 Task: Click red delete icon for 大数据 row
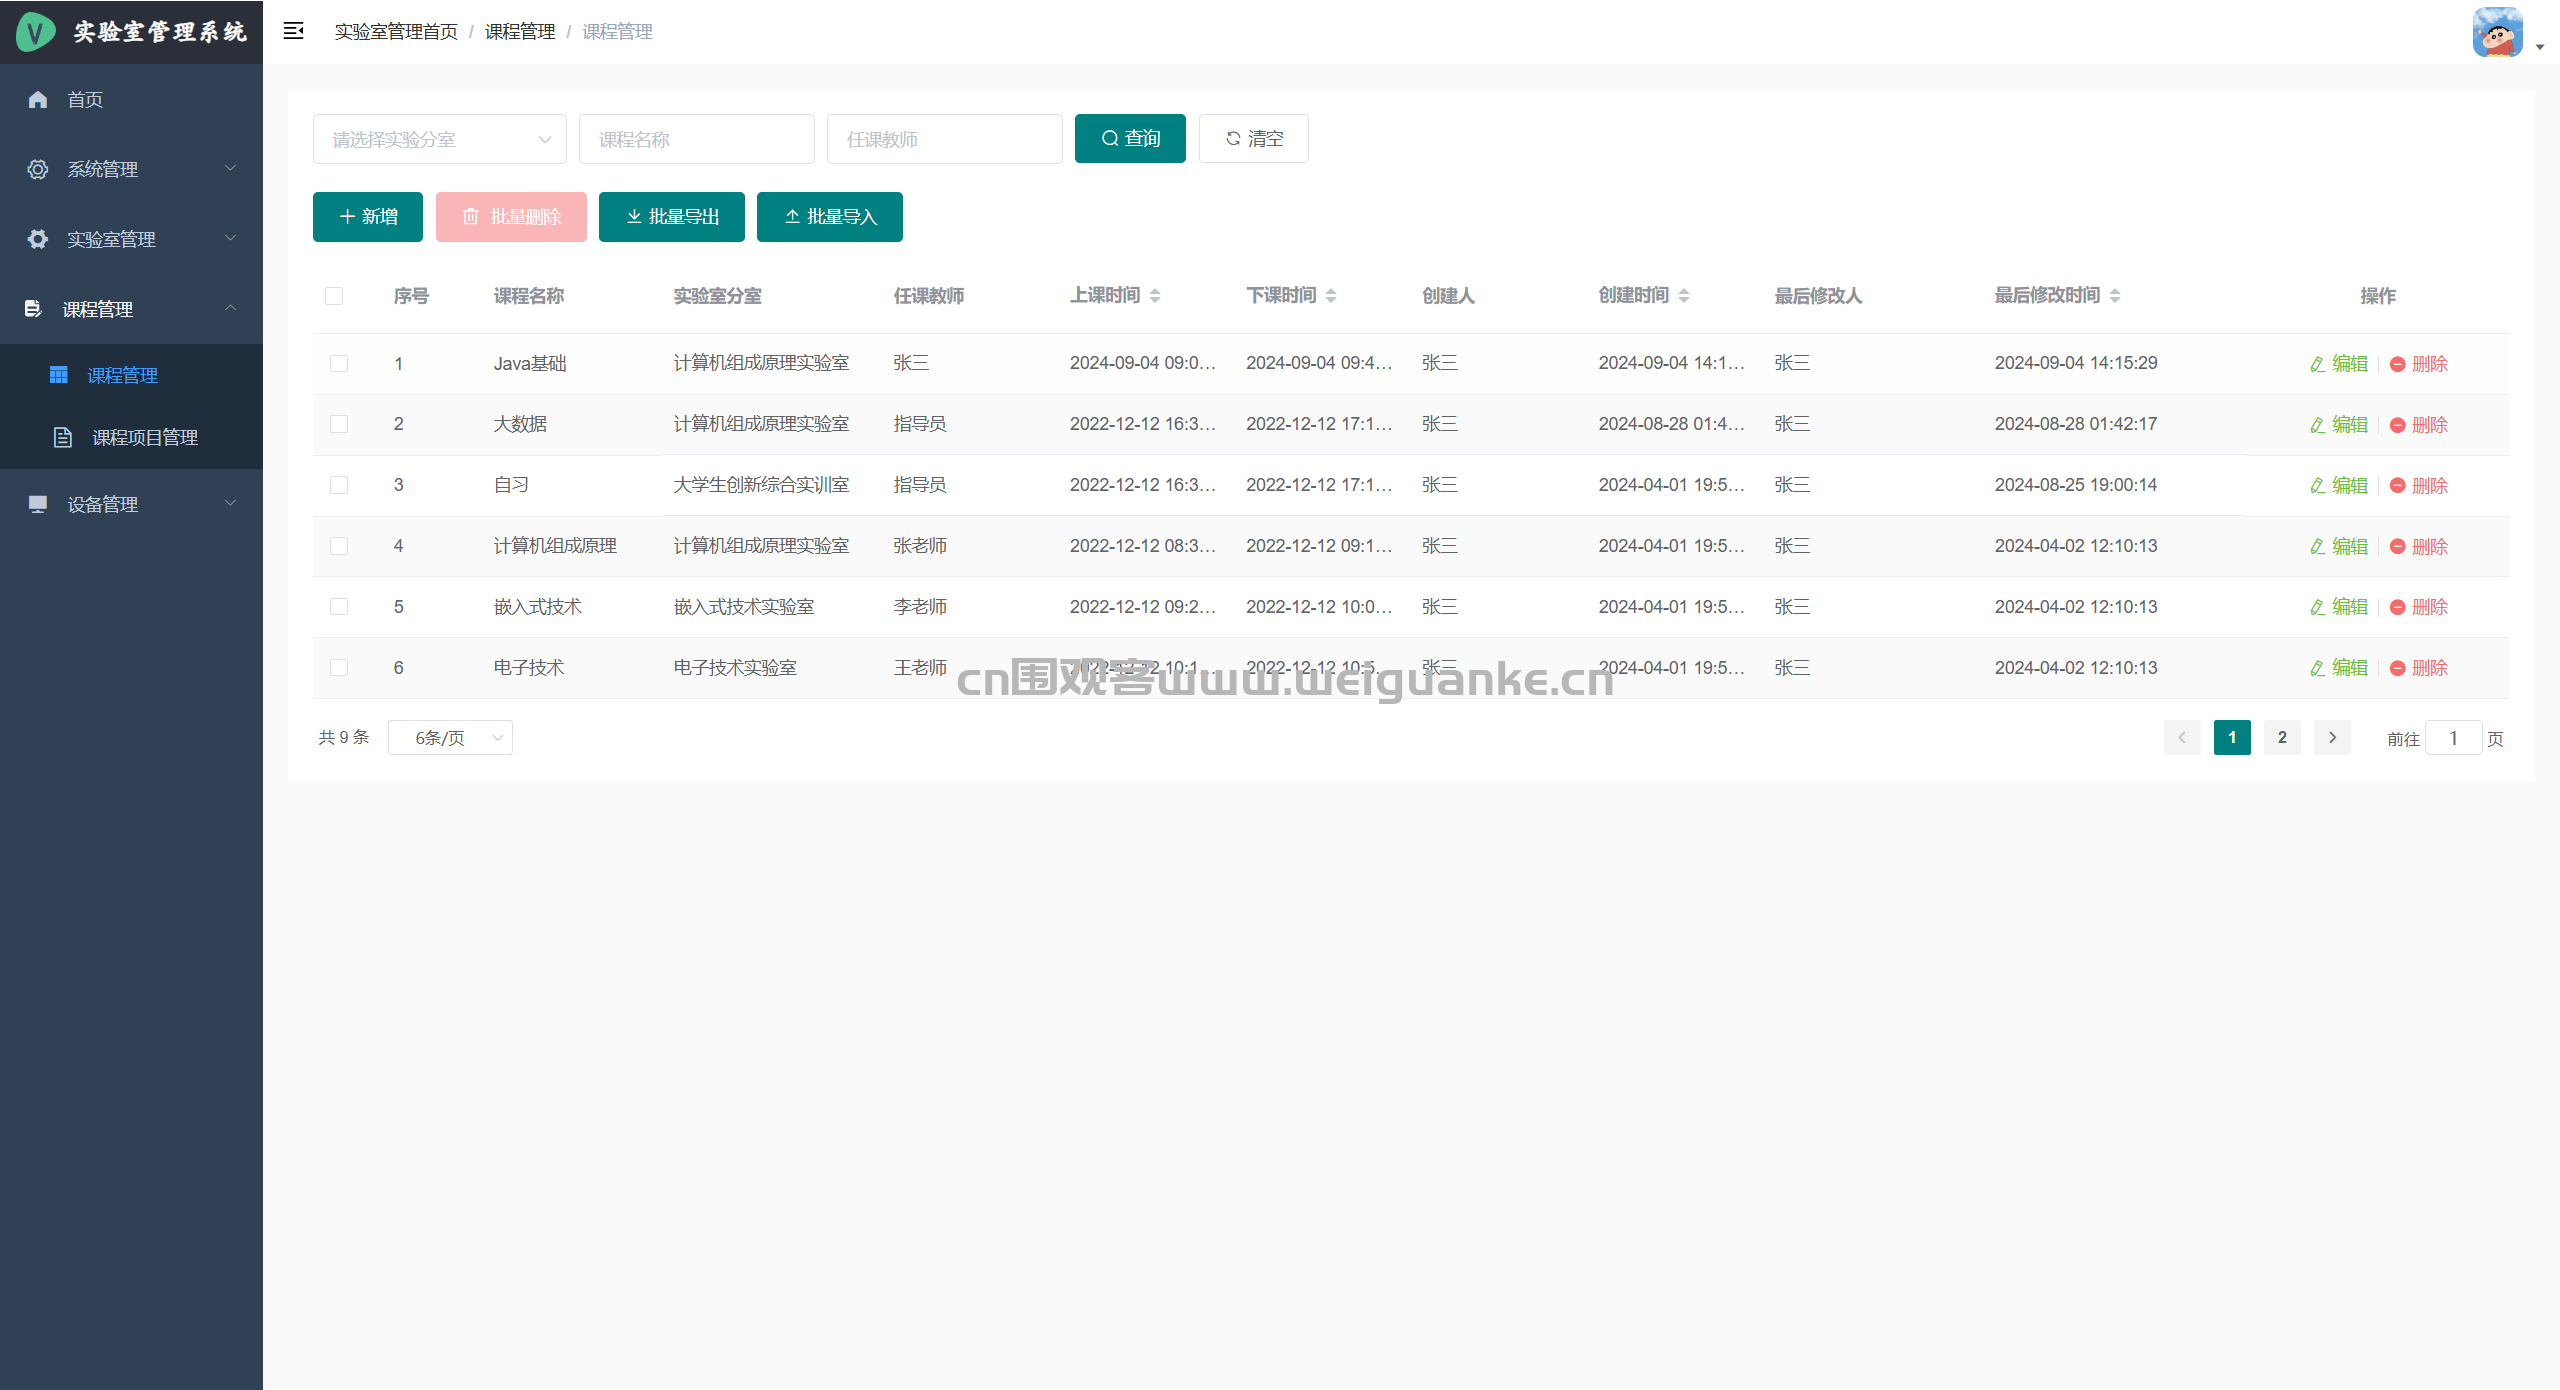click(2397, 425)
